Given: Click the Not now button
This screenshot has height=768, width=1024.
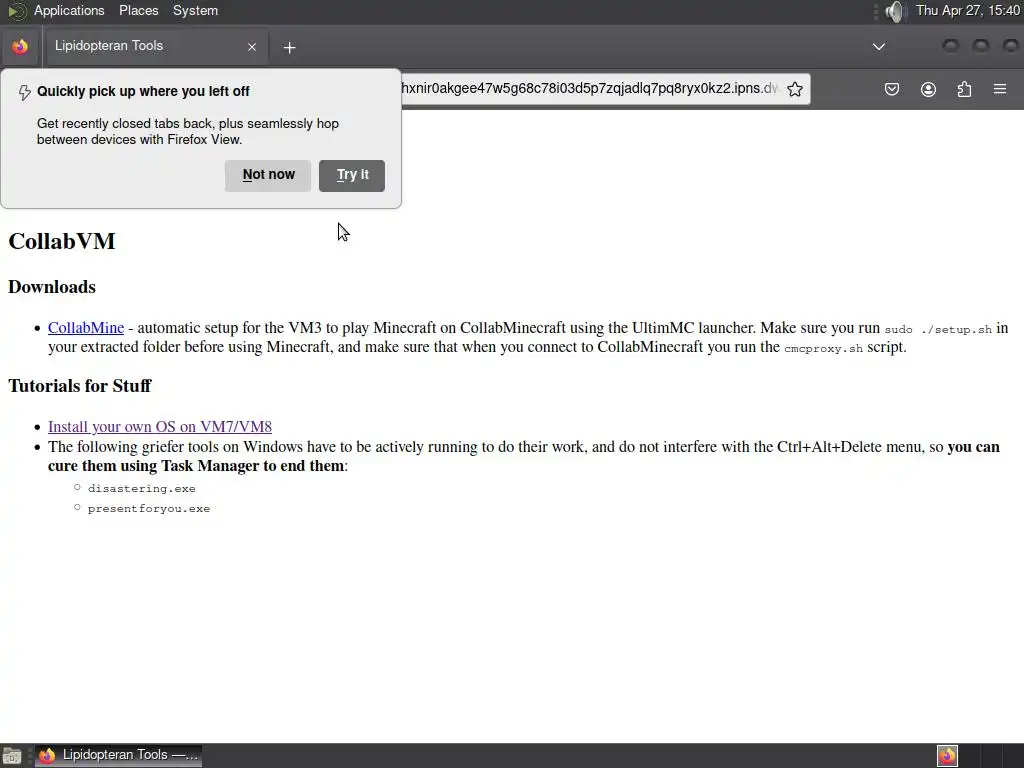Looking at the screenshot, I should (x=268, y=175).
